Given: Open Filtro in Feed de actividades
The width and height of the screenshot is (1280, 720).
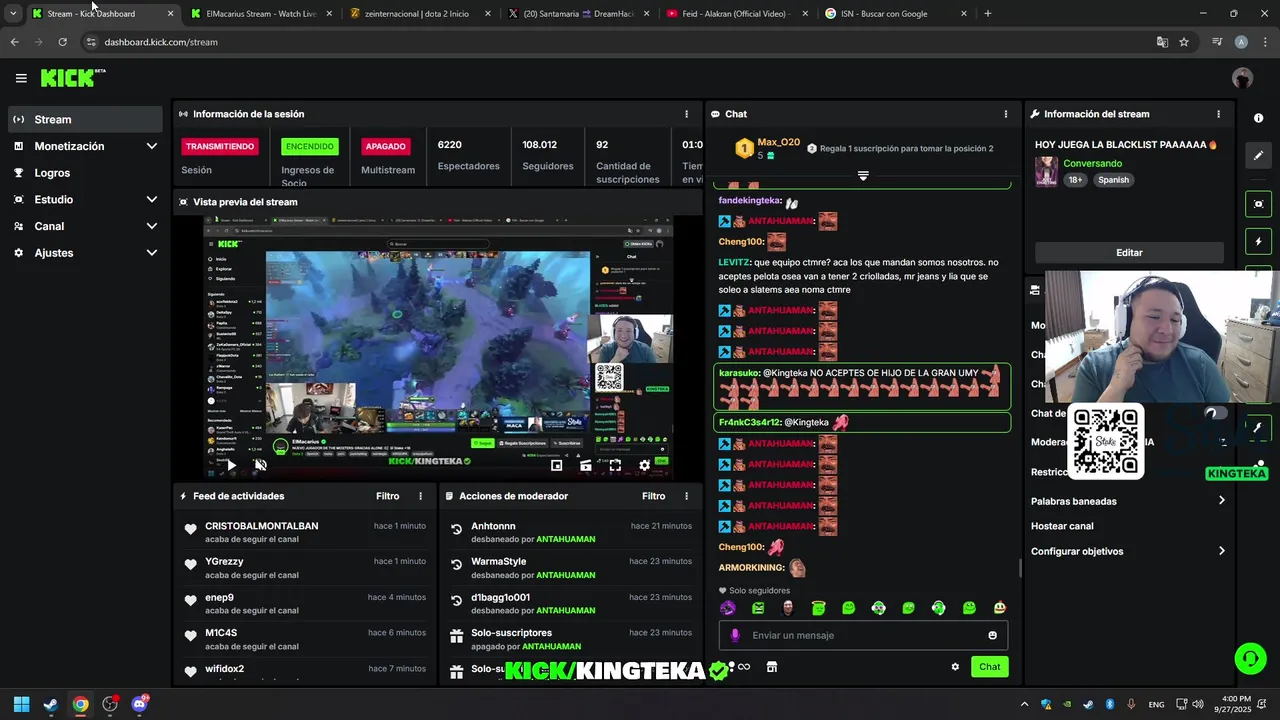Looking at the screenshot, I should (x=387, y=496).
